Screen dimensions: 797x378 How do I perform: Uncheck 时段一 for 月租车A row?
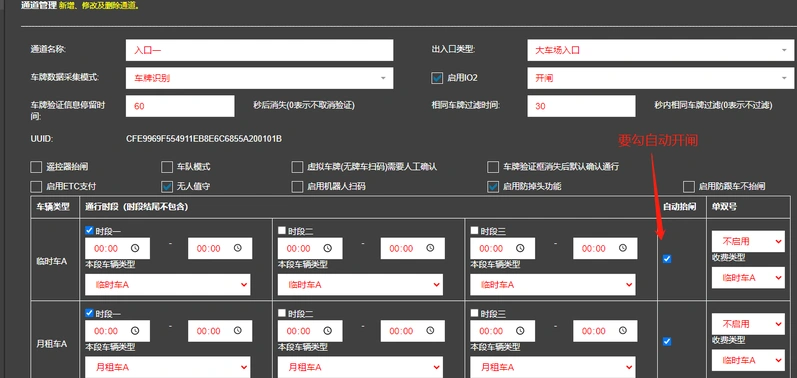coord(89,313)
